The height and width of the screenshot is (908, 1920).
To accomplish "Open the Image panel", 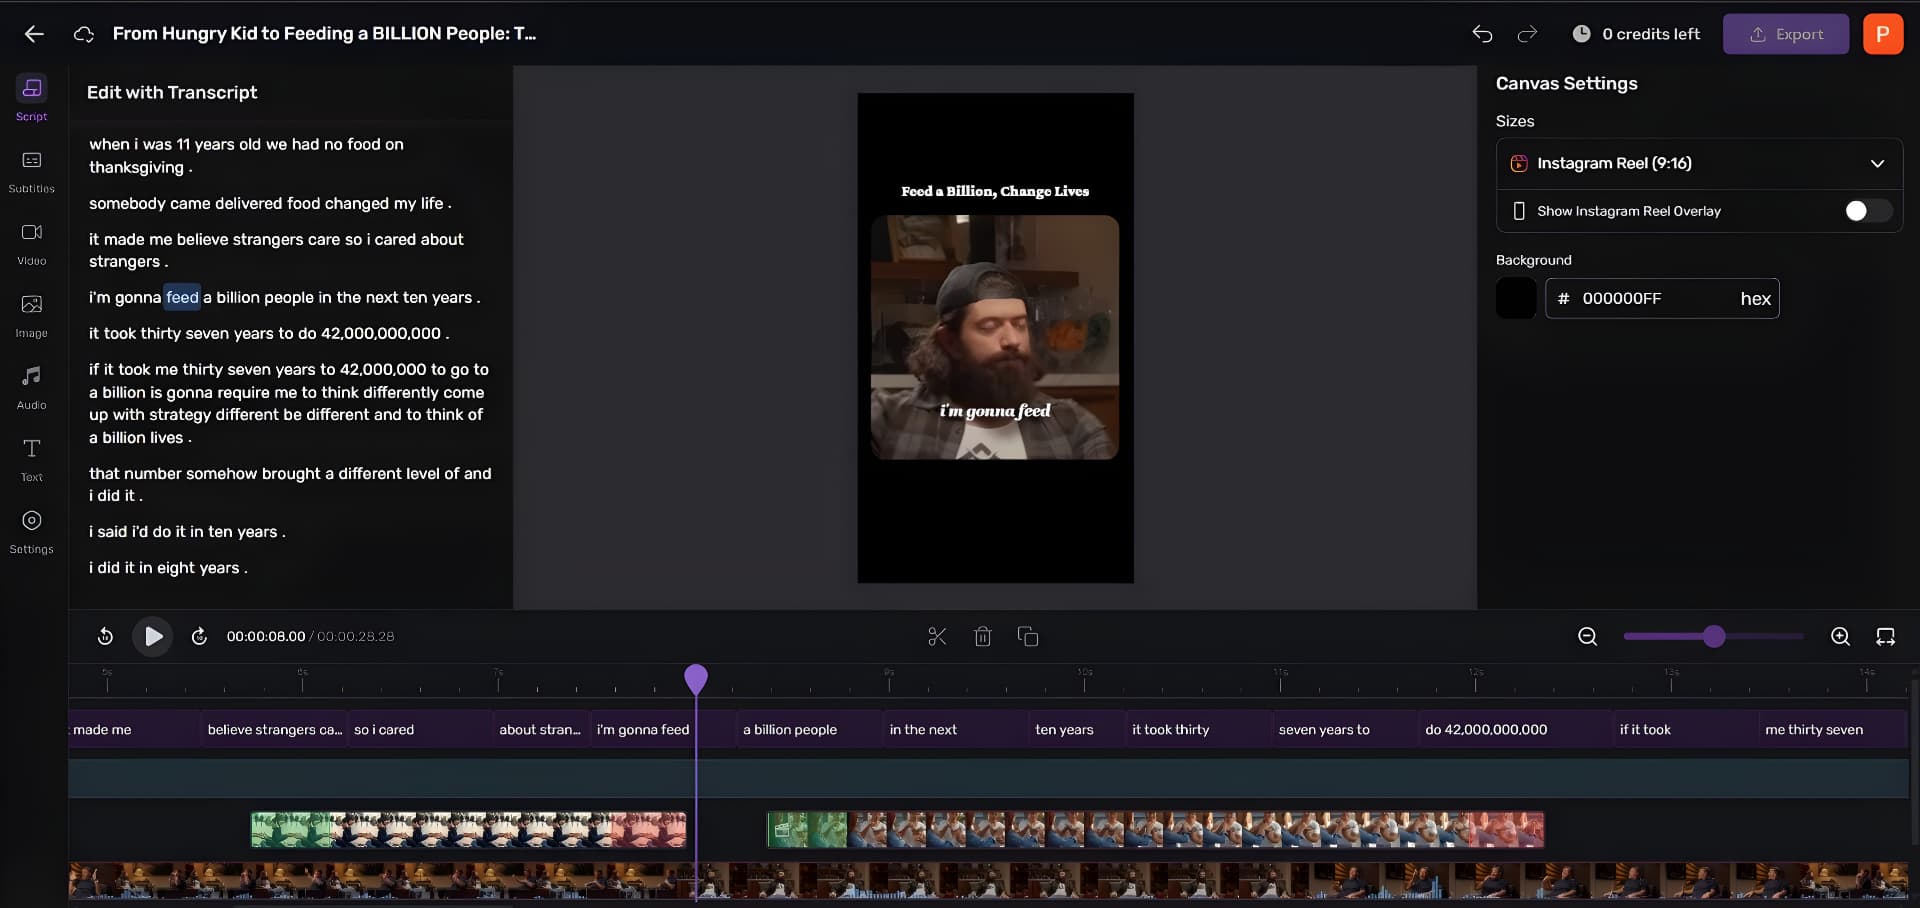I will [31, 314].
